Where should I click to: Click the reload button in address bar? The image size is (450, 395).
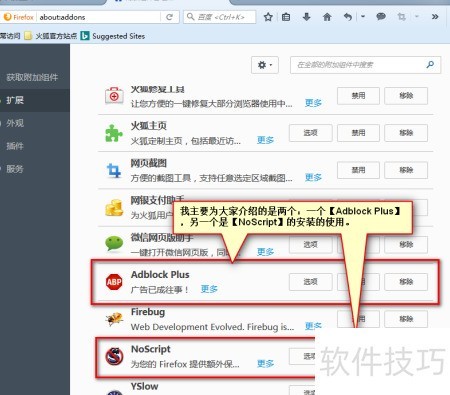pyautogui.click(x=169, y=17)
